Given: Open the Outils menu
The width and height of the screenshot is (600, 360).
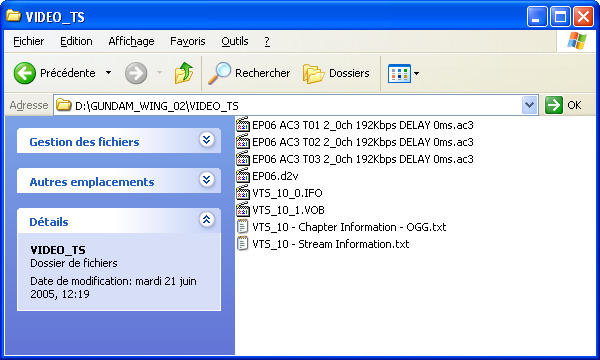Looking at the screenshot, I should coord(235,41).
